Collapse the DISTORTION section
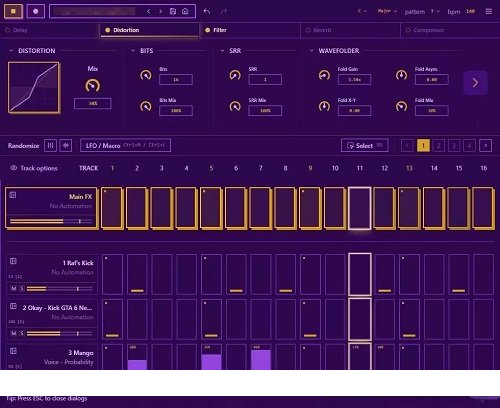The width and height of the screenshot is (500, 408). coord(11,51)
